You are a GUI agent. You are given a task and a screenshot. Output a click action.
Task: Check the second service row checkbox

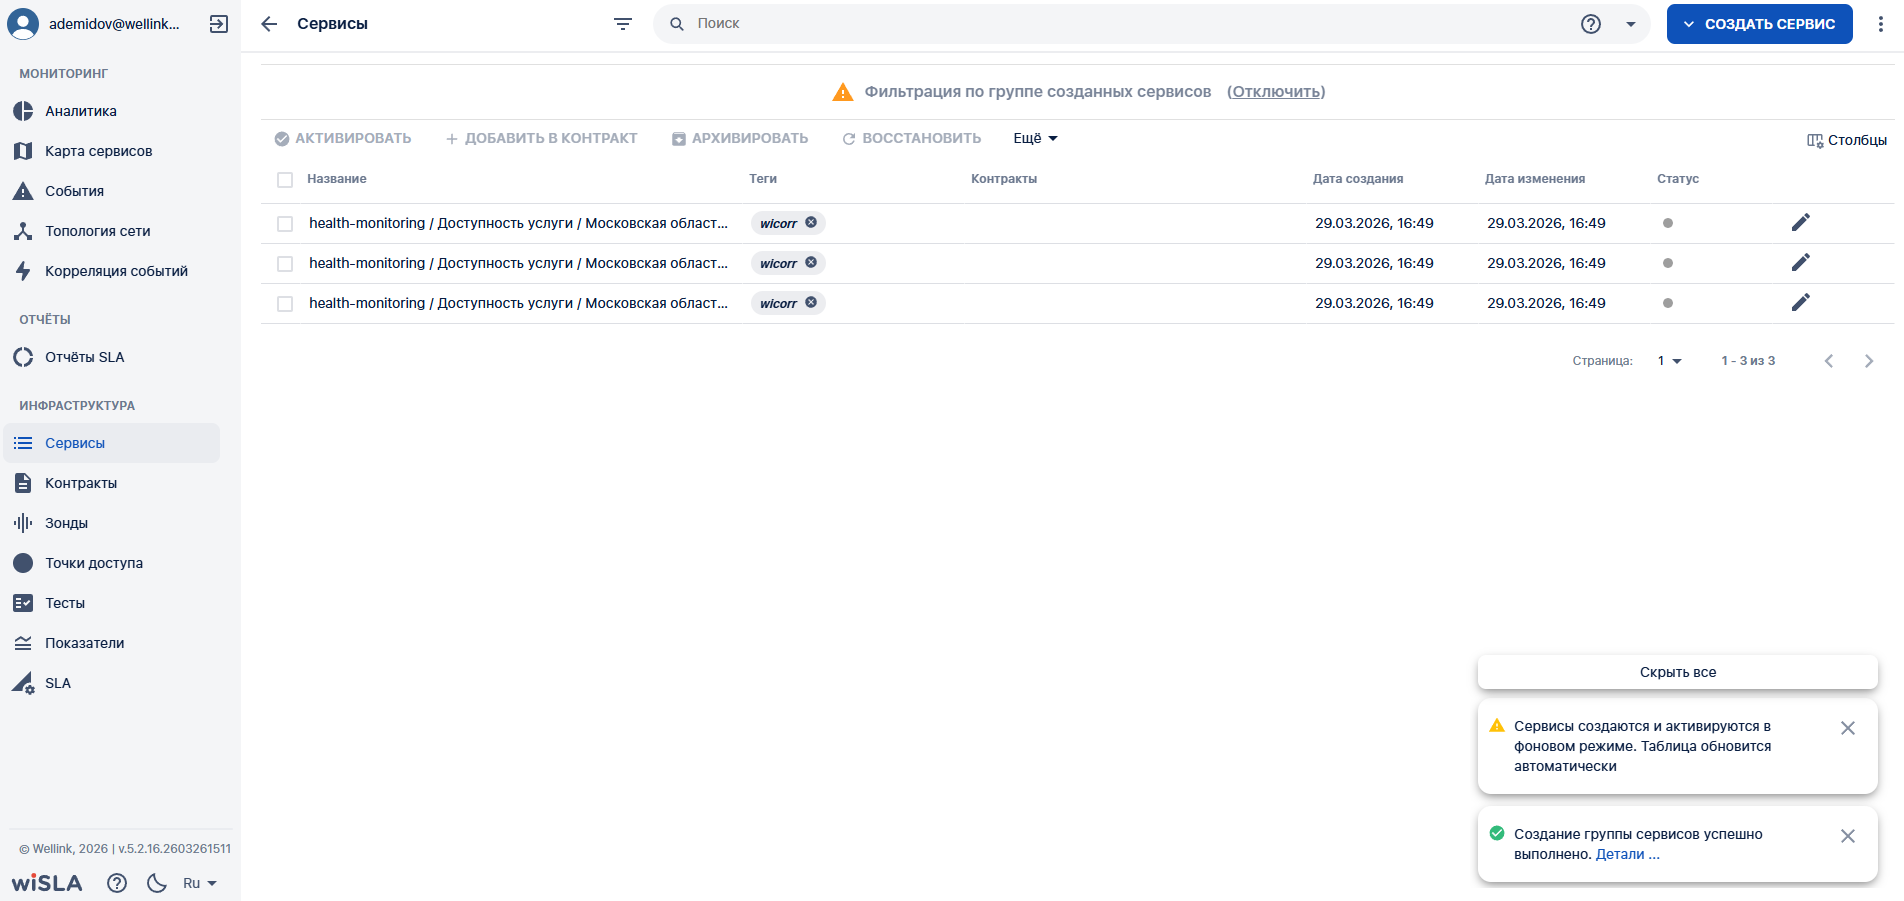[285, 264]
